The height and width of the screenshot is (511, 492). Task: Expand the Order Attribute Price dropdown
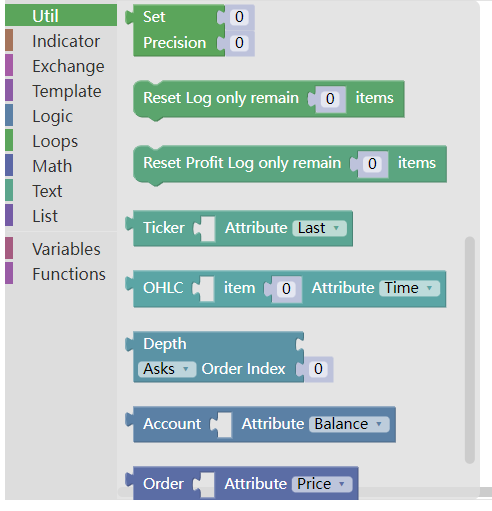point(322,484)
